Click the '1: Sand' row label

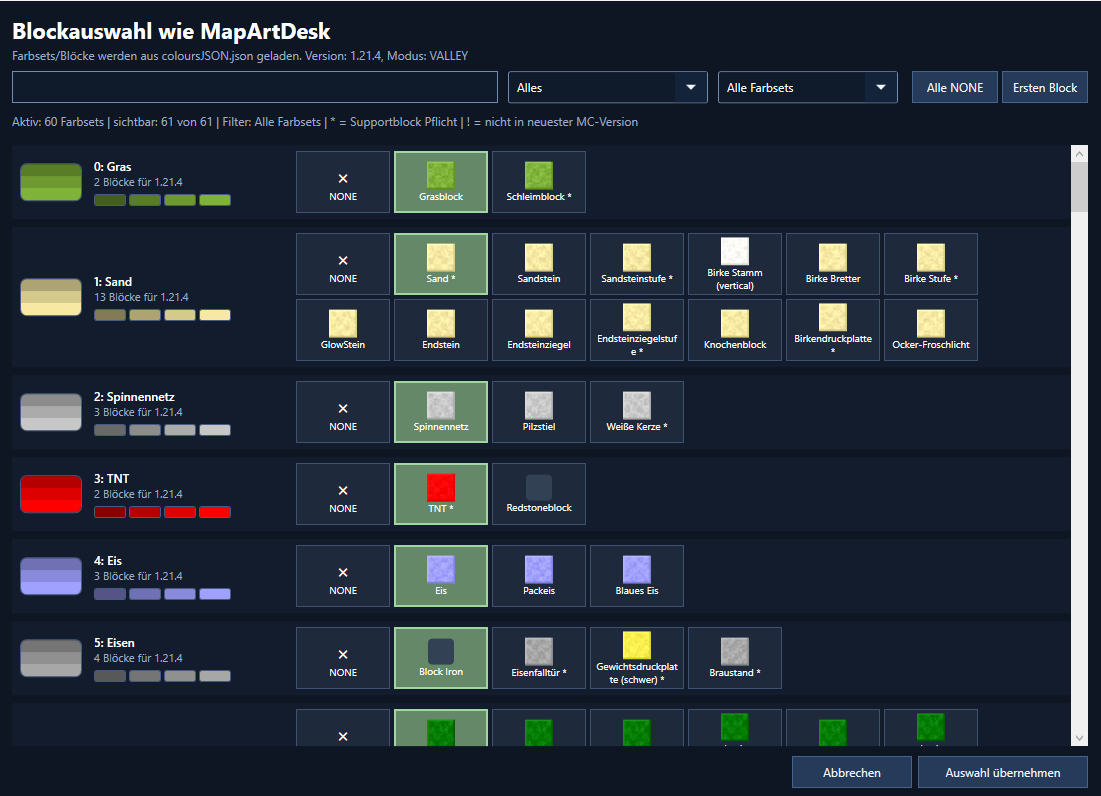[x=113, y=281]
